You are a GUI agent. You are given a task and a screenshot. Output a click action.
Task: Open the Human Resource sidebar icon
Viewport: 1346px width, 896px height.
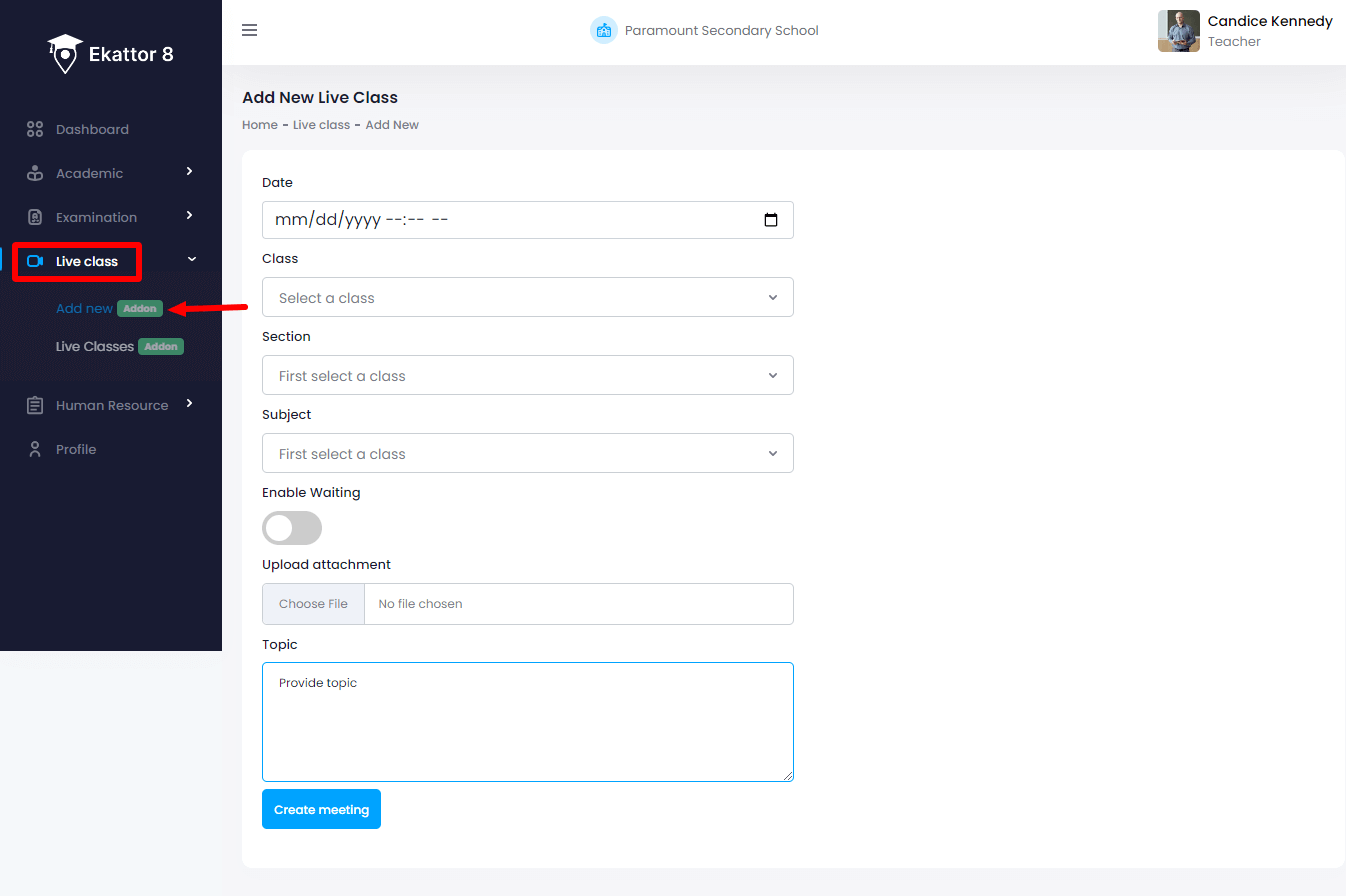(34, 405)
